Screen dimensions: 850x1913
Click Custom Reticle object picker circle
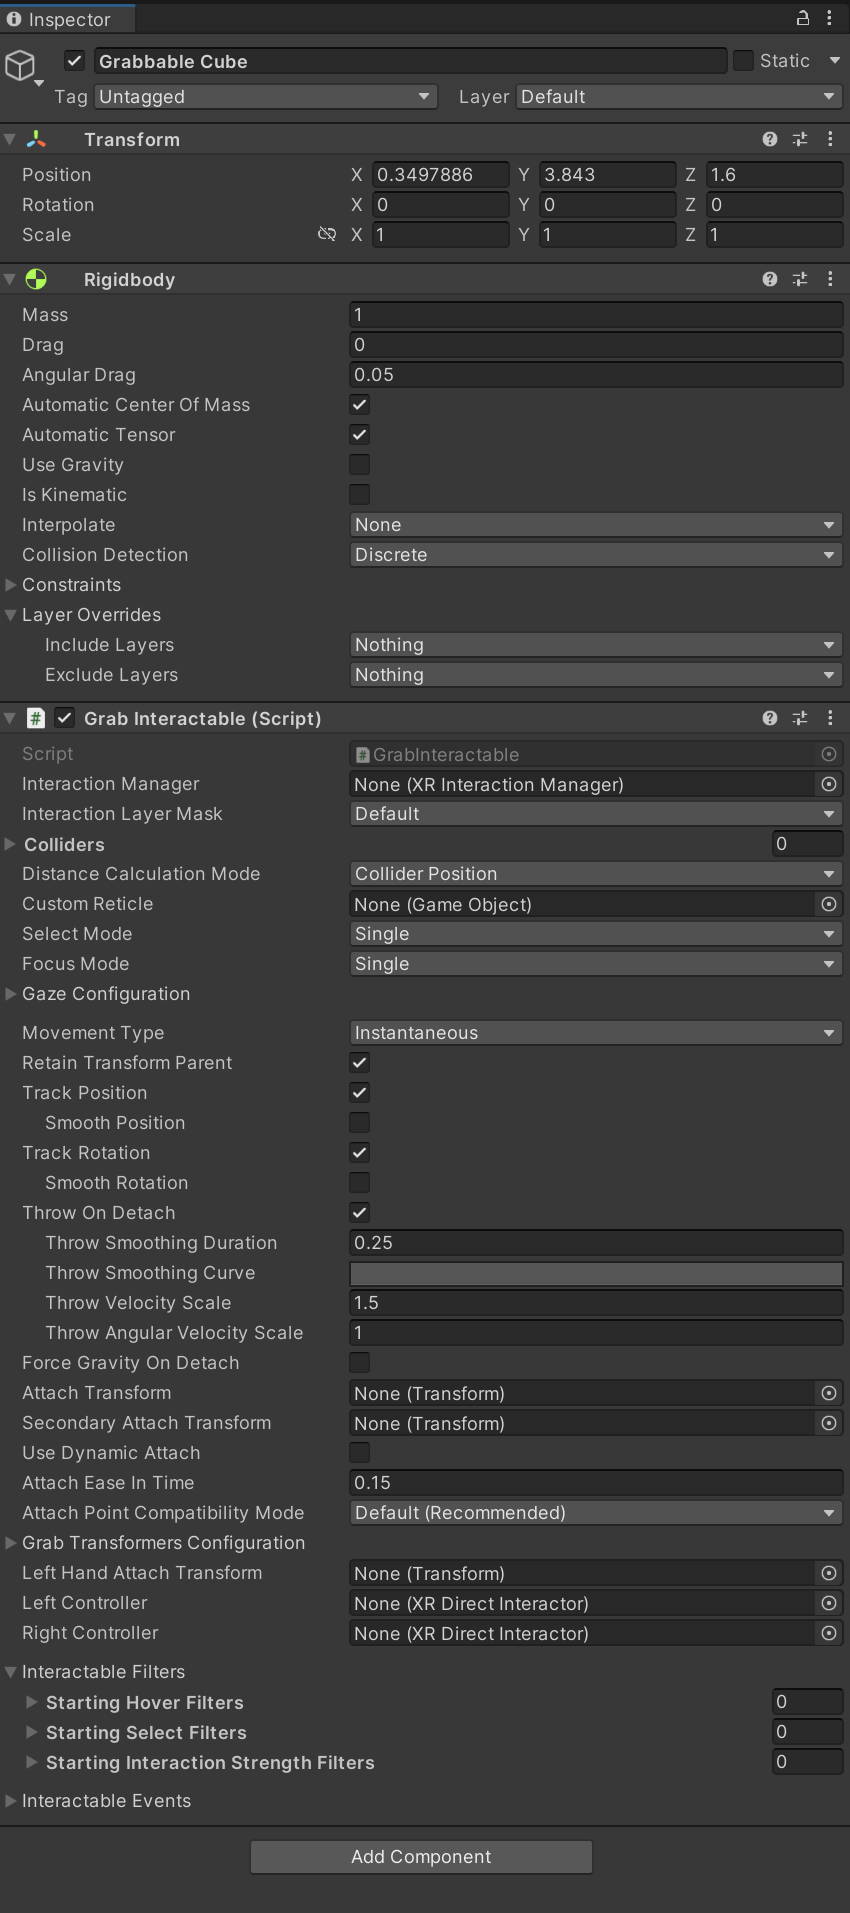tap(829, 904)
